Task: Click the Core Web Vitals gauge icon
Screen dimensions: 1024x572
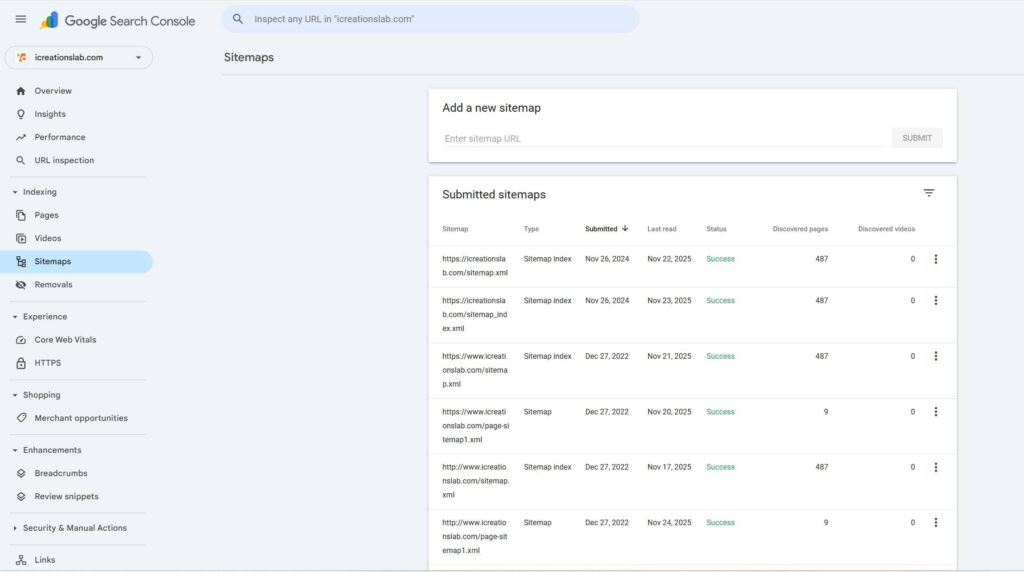Action: pyautogui.click(x=21, y=340)
